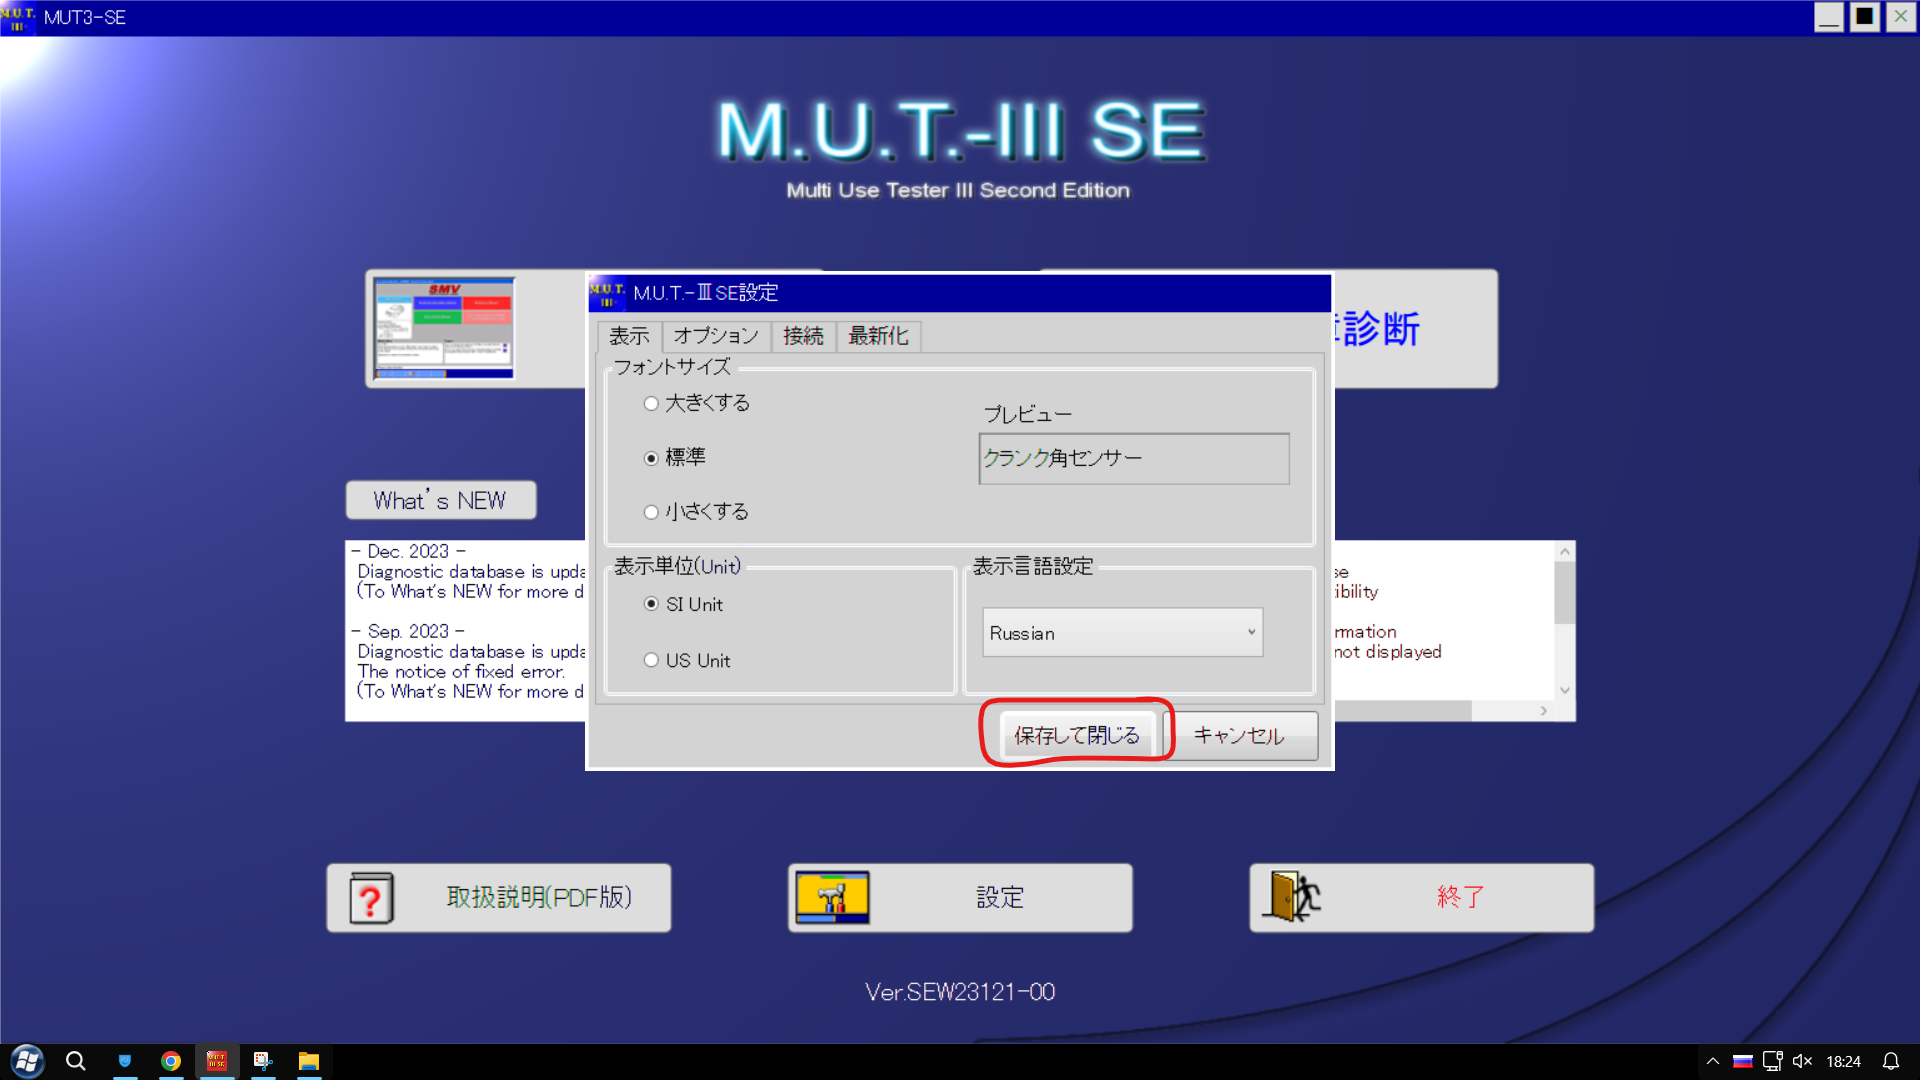Select the 標準 font size option
Image resolution: width=1920 pixels, height=1080 pixels.
click(651, 458)
